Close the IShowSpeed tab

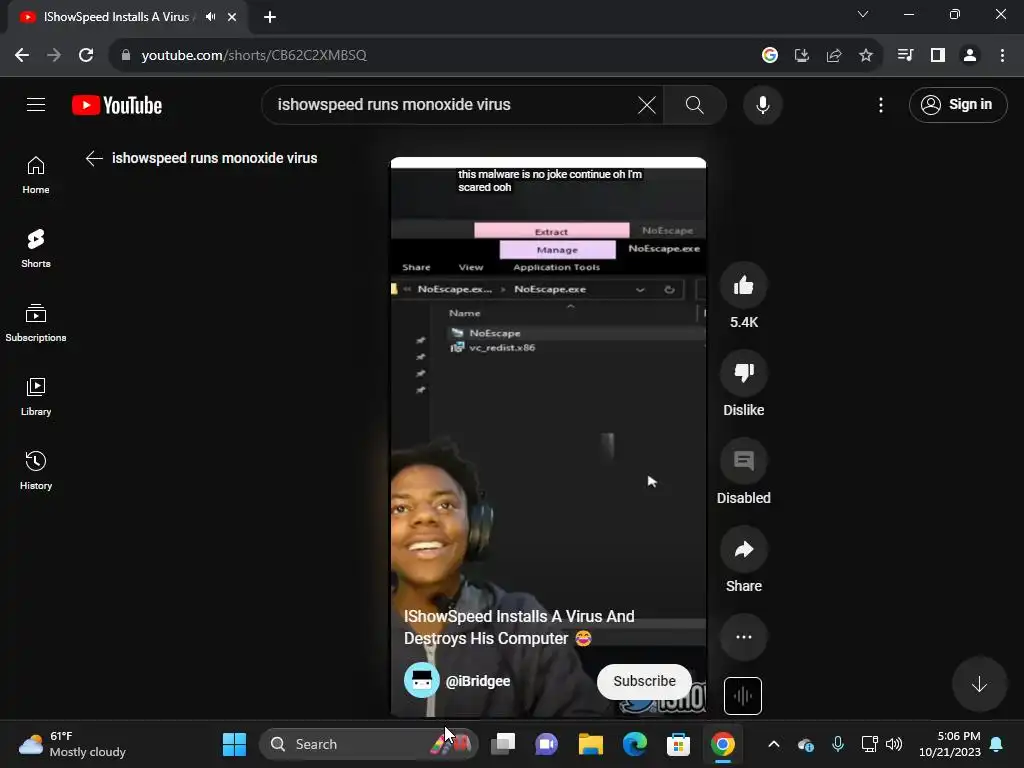(x=232, y=17)
